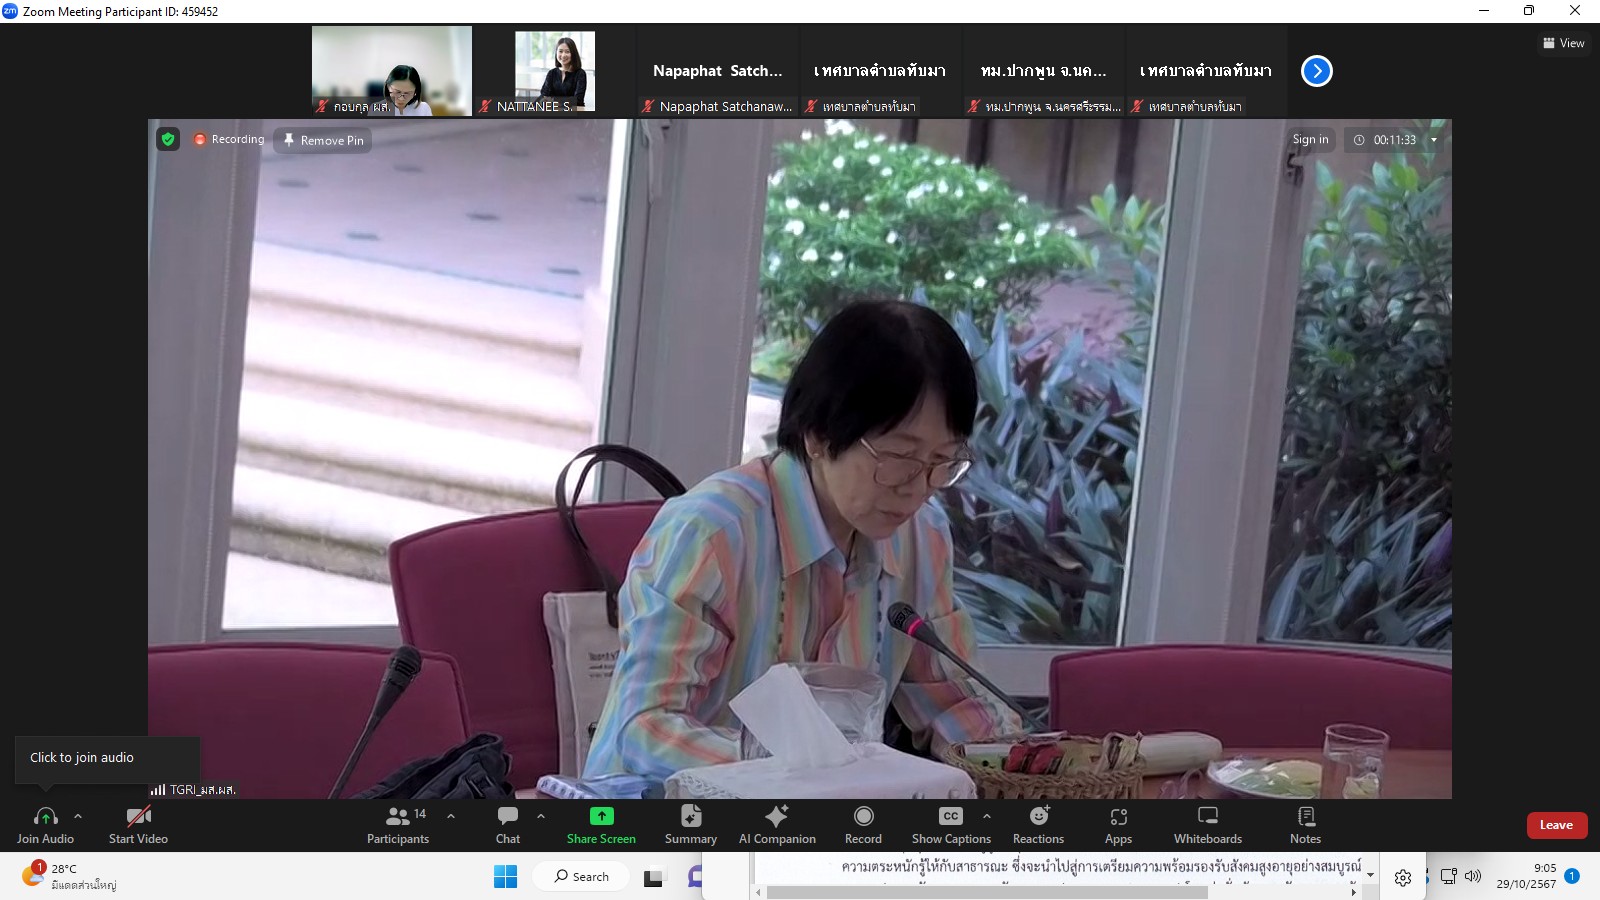Expand Chat options caret
The image size is (1600, 900).
[541, 816]
